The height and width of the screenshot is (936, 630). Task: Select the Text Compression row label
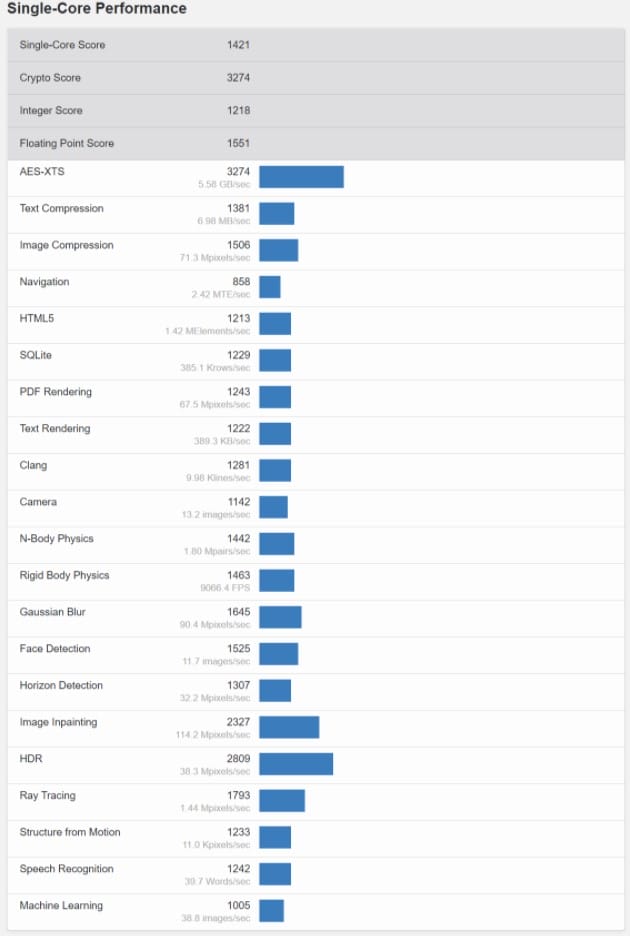coord(61,209)
